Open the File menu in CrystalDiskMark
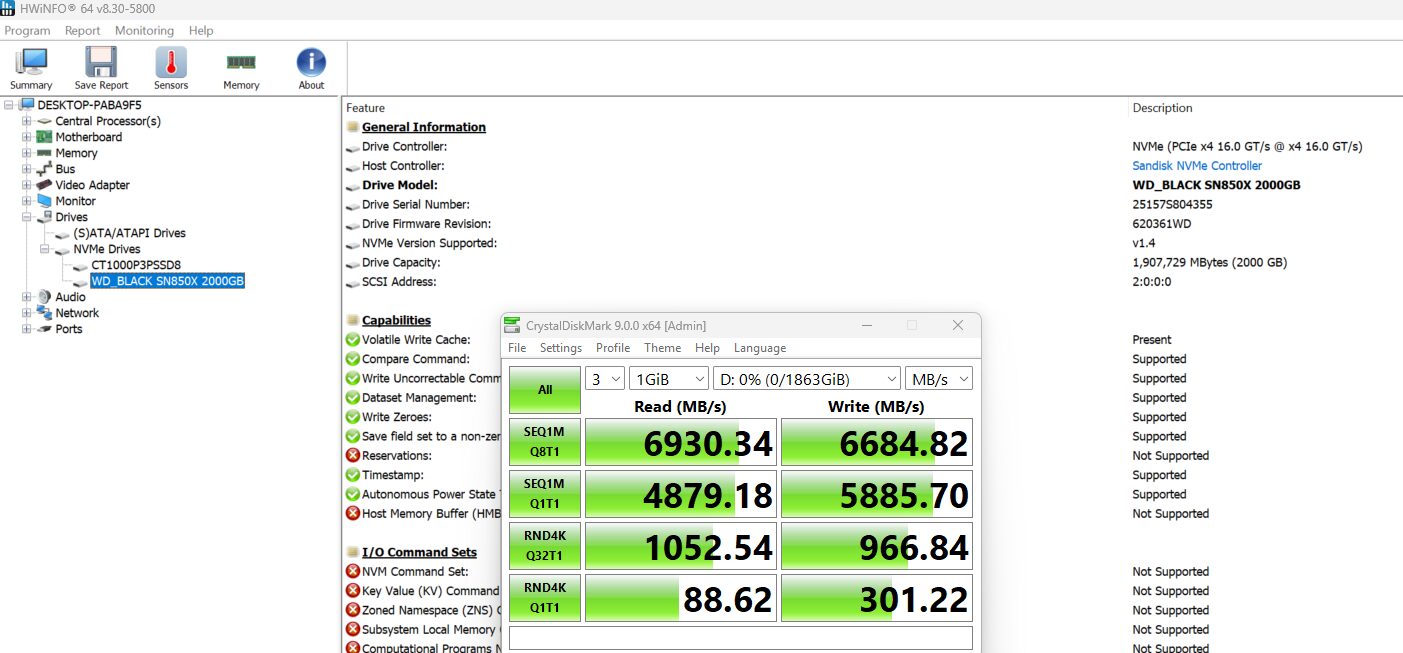 point(517,348)
